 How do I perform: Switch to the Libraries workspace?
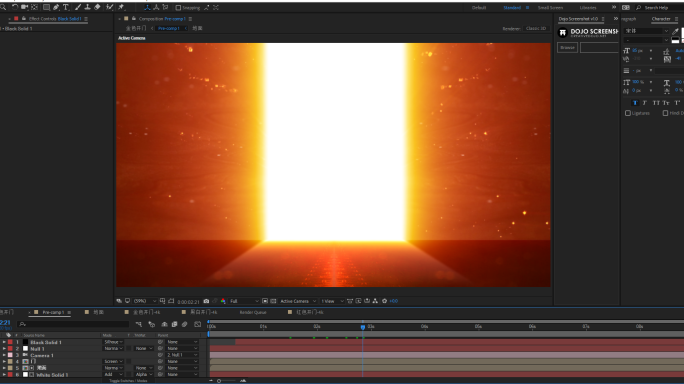[588, 8]
